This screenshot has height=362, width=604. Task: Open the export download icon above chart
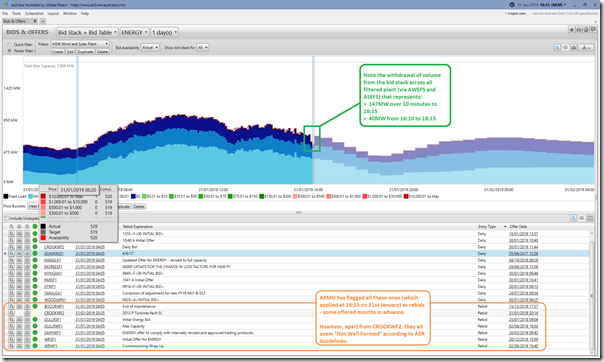[586, 47]
